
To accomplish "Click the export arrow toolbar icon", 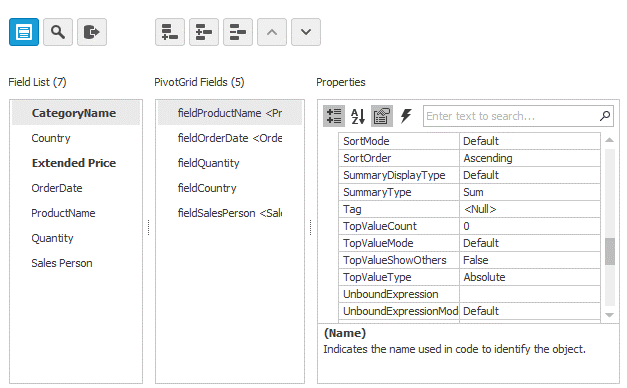I will [x=92, y=32].
